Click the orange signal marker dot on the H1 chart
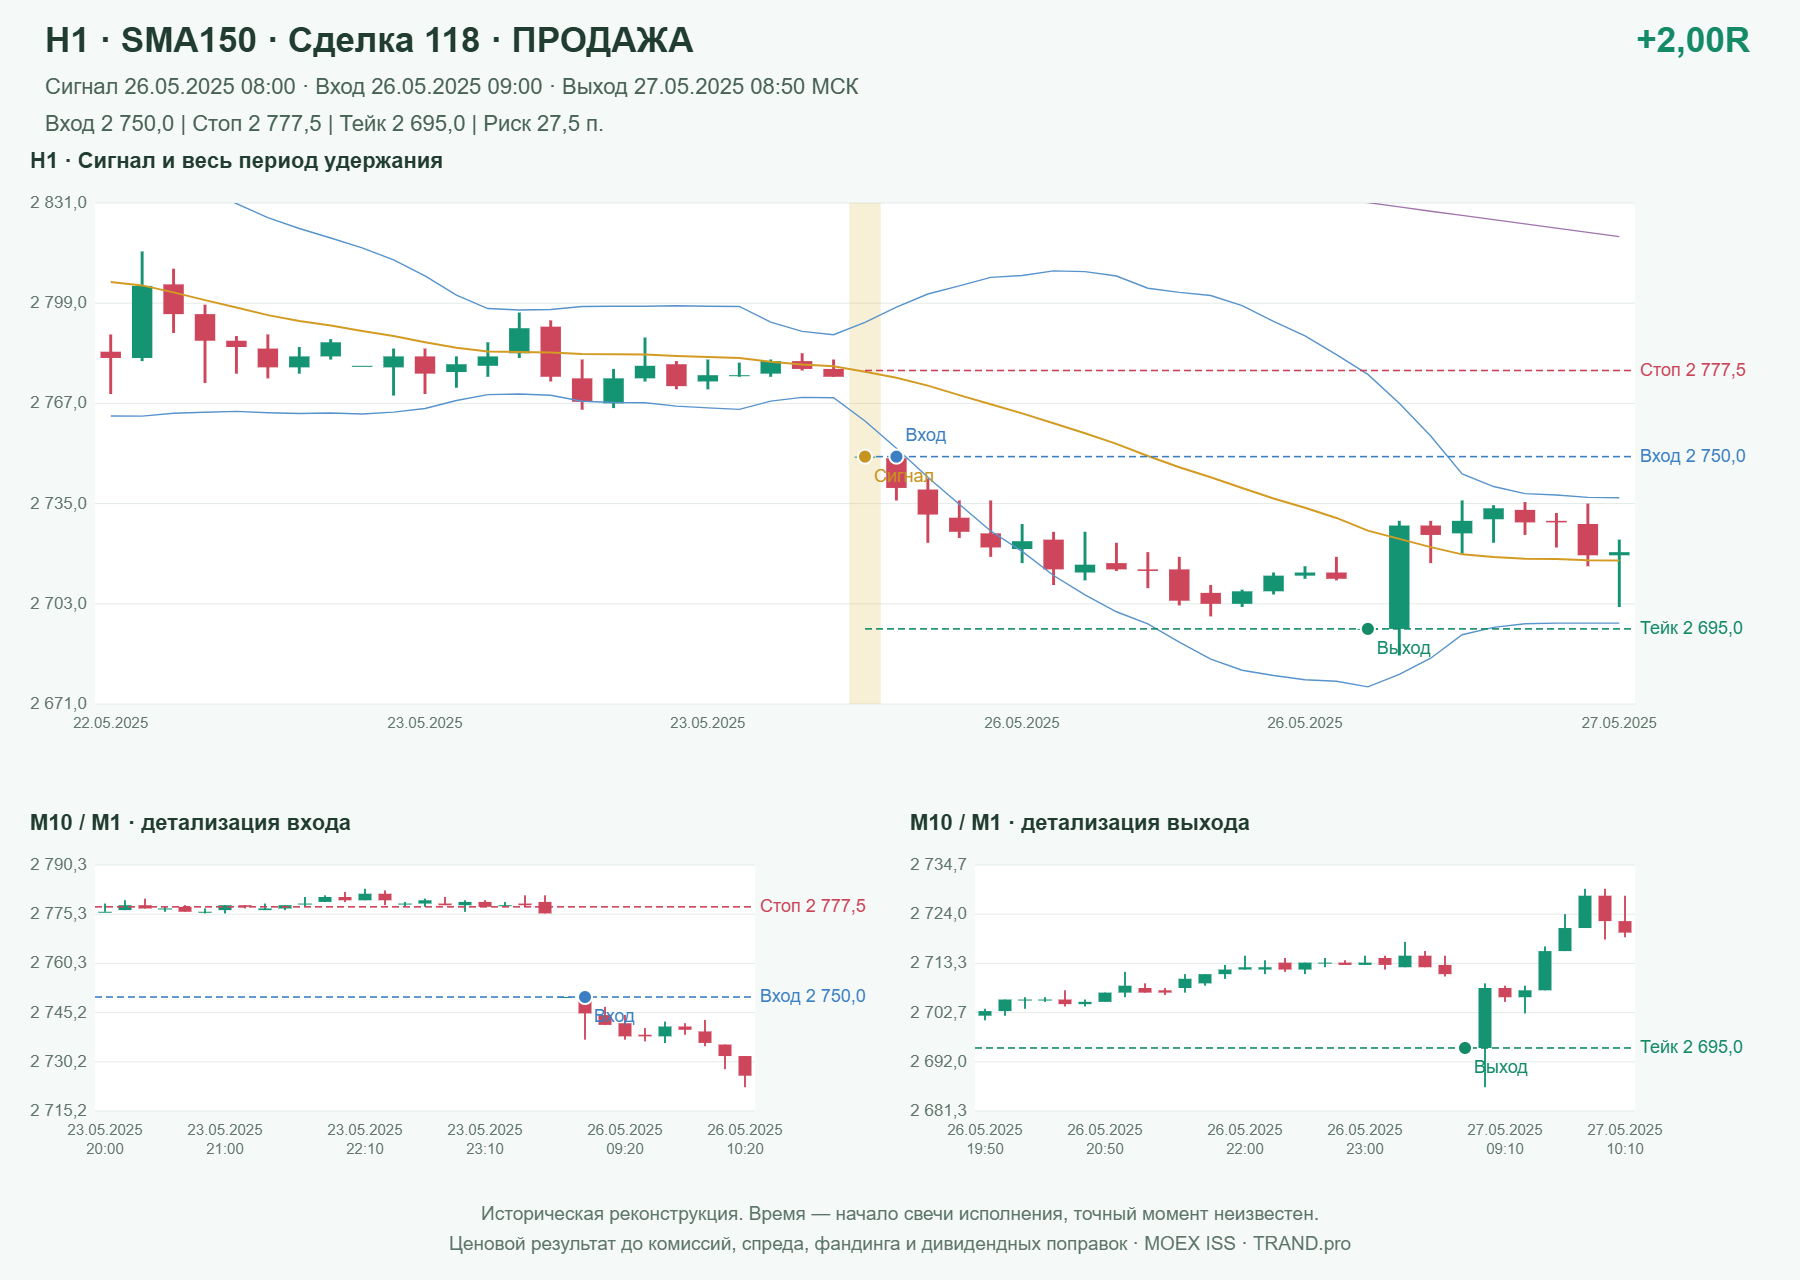Image resolution: width=1800 pixels, height=1280 pixels. pyautogui.click(x=865, y=457)
